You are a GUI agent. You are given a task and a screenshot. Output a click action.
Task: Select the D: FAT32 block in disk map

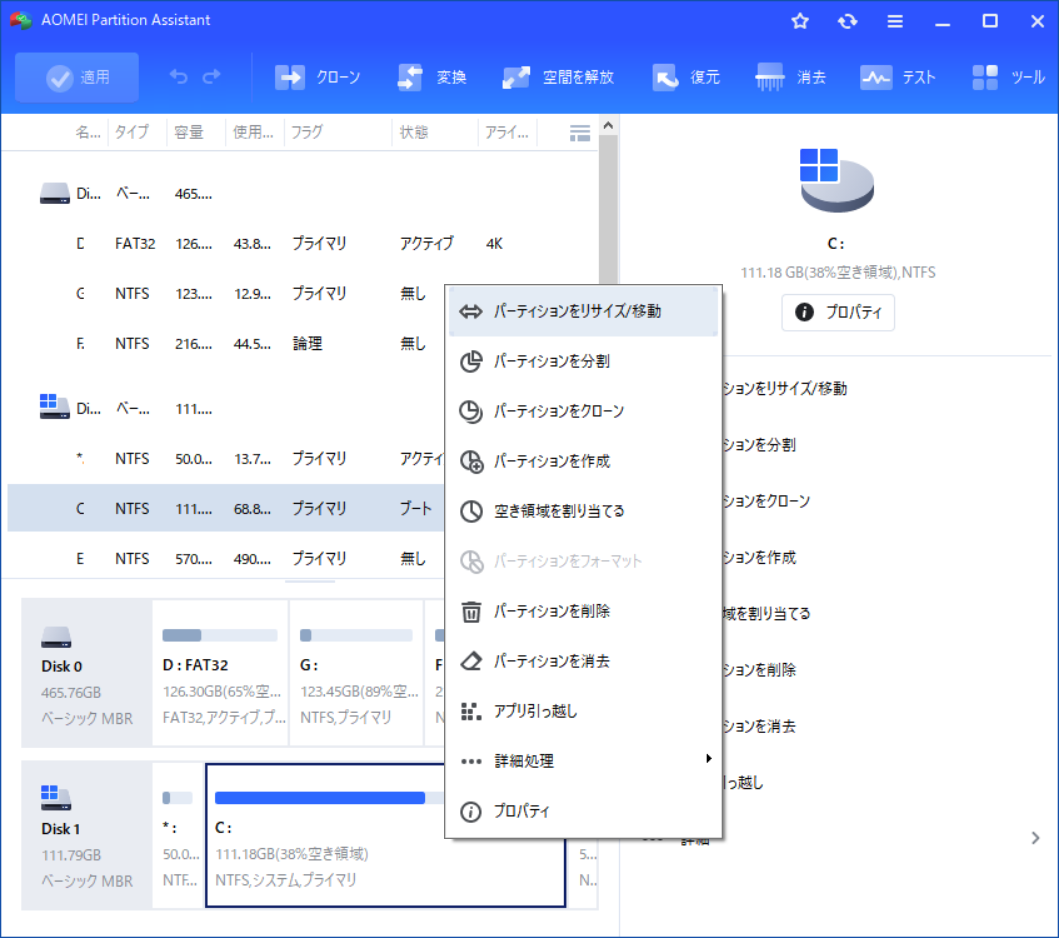[x=220, y=673]
